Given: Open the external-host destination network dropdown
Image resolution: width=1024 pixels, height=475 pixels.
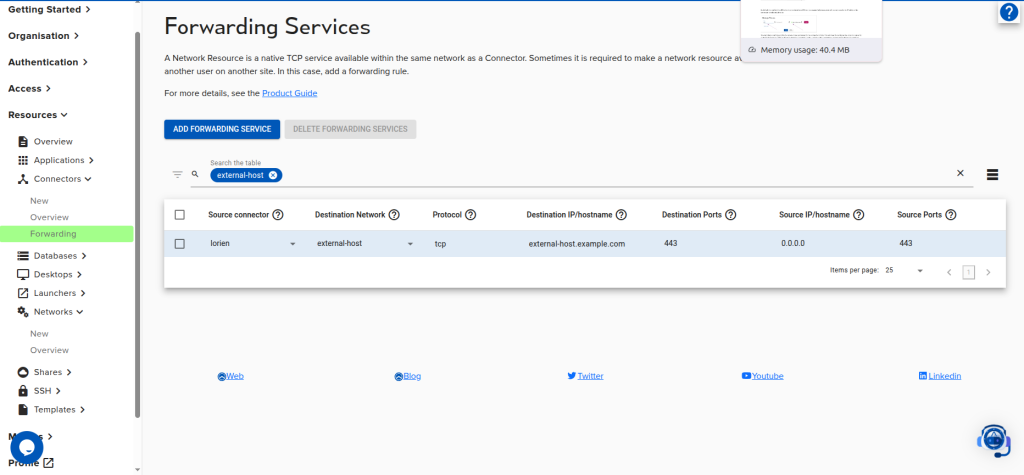Looking at the screenshot, I should (410, 244).
